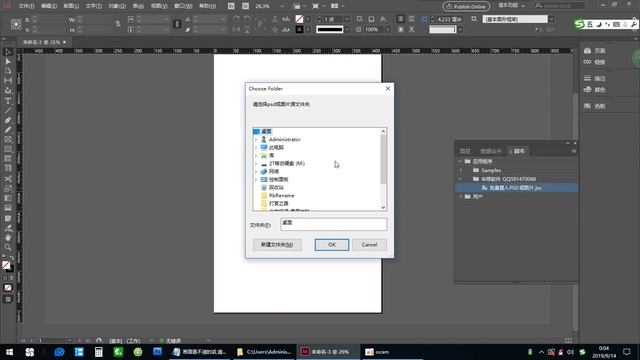Select the Pen tool

pyautogui.click(x=8, y=120)
